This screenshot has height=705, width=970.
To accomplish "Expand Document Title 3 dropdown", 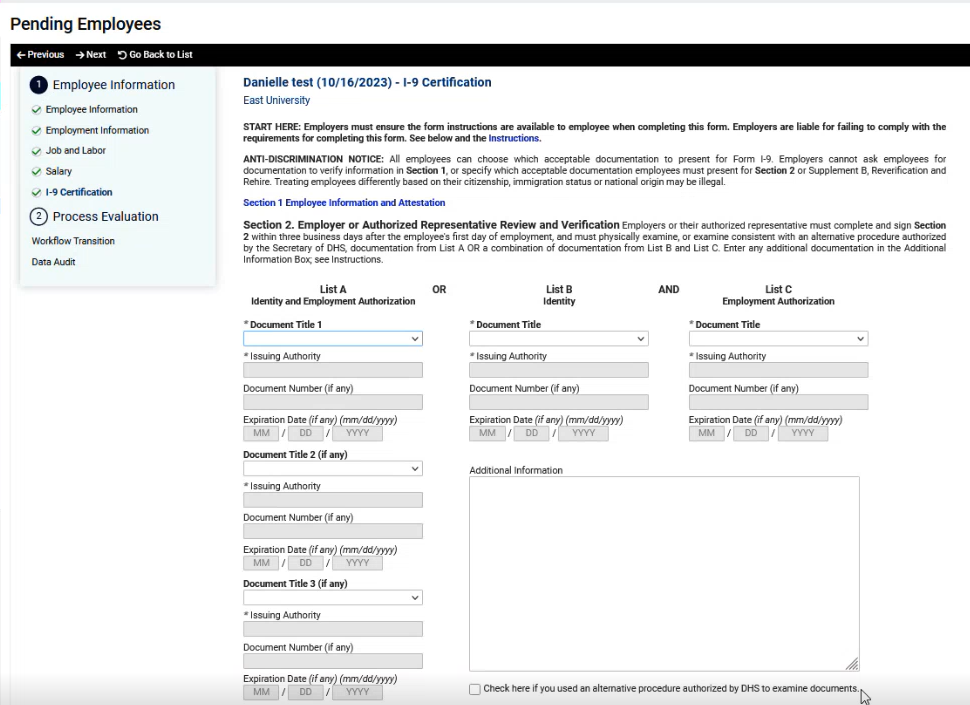I will click(x=332, y=598).
